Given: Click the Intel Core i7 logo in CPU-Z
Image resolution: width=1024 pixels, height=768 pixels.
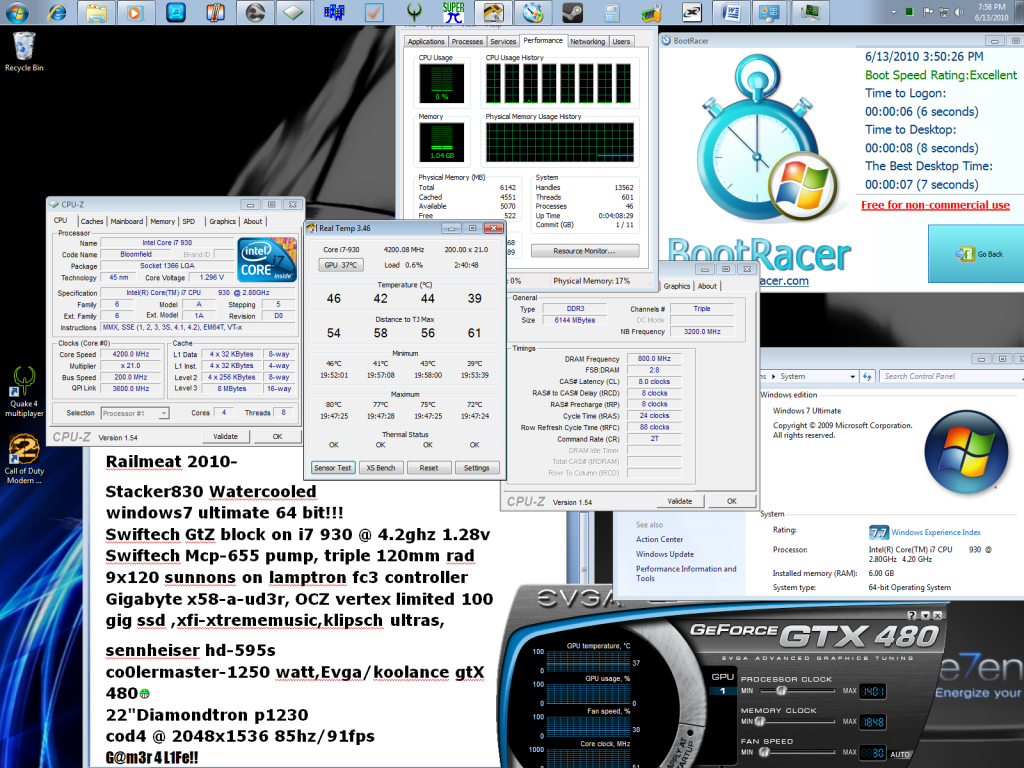Looking at the screenshot, I should 267,260.
